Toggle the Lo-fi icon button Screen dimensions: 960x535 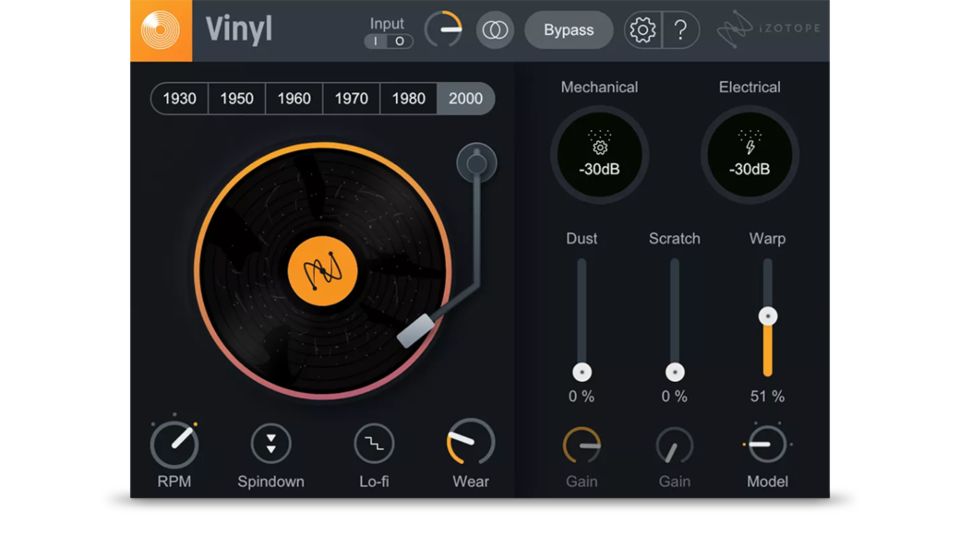(x=374, y=442)
